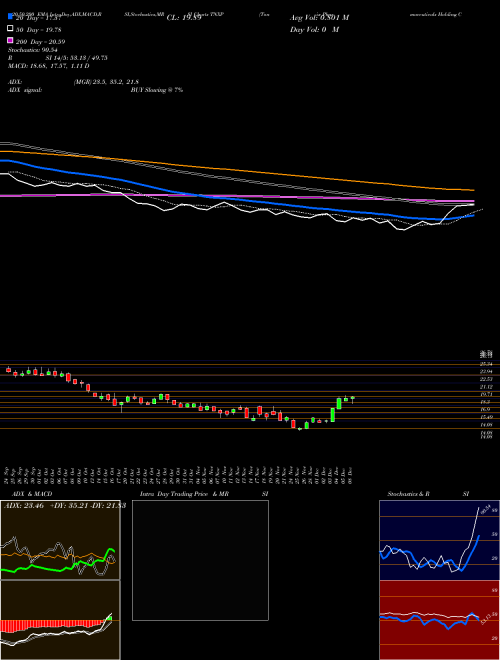
Task: Click the 'BUY Slowing @ 7%' signal text
Action: click(x=157, y=90)
